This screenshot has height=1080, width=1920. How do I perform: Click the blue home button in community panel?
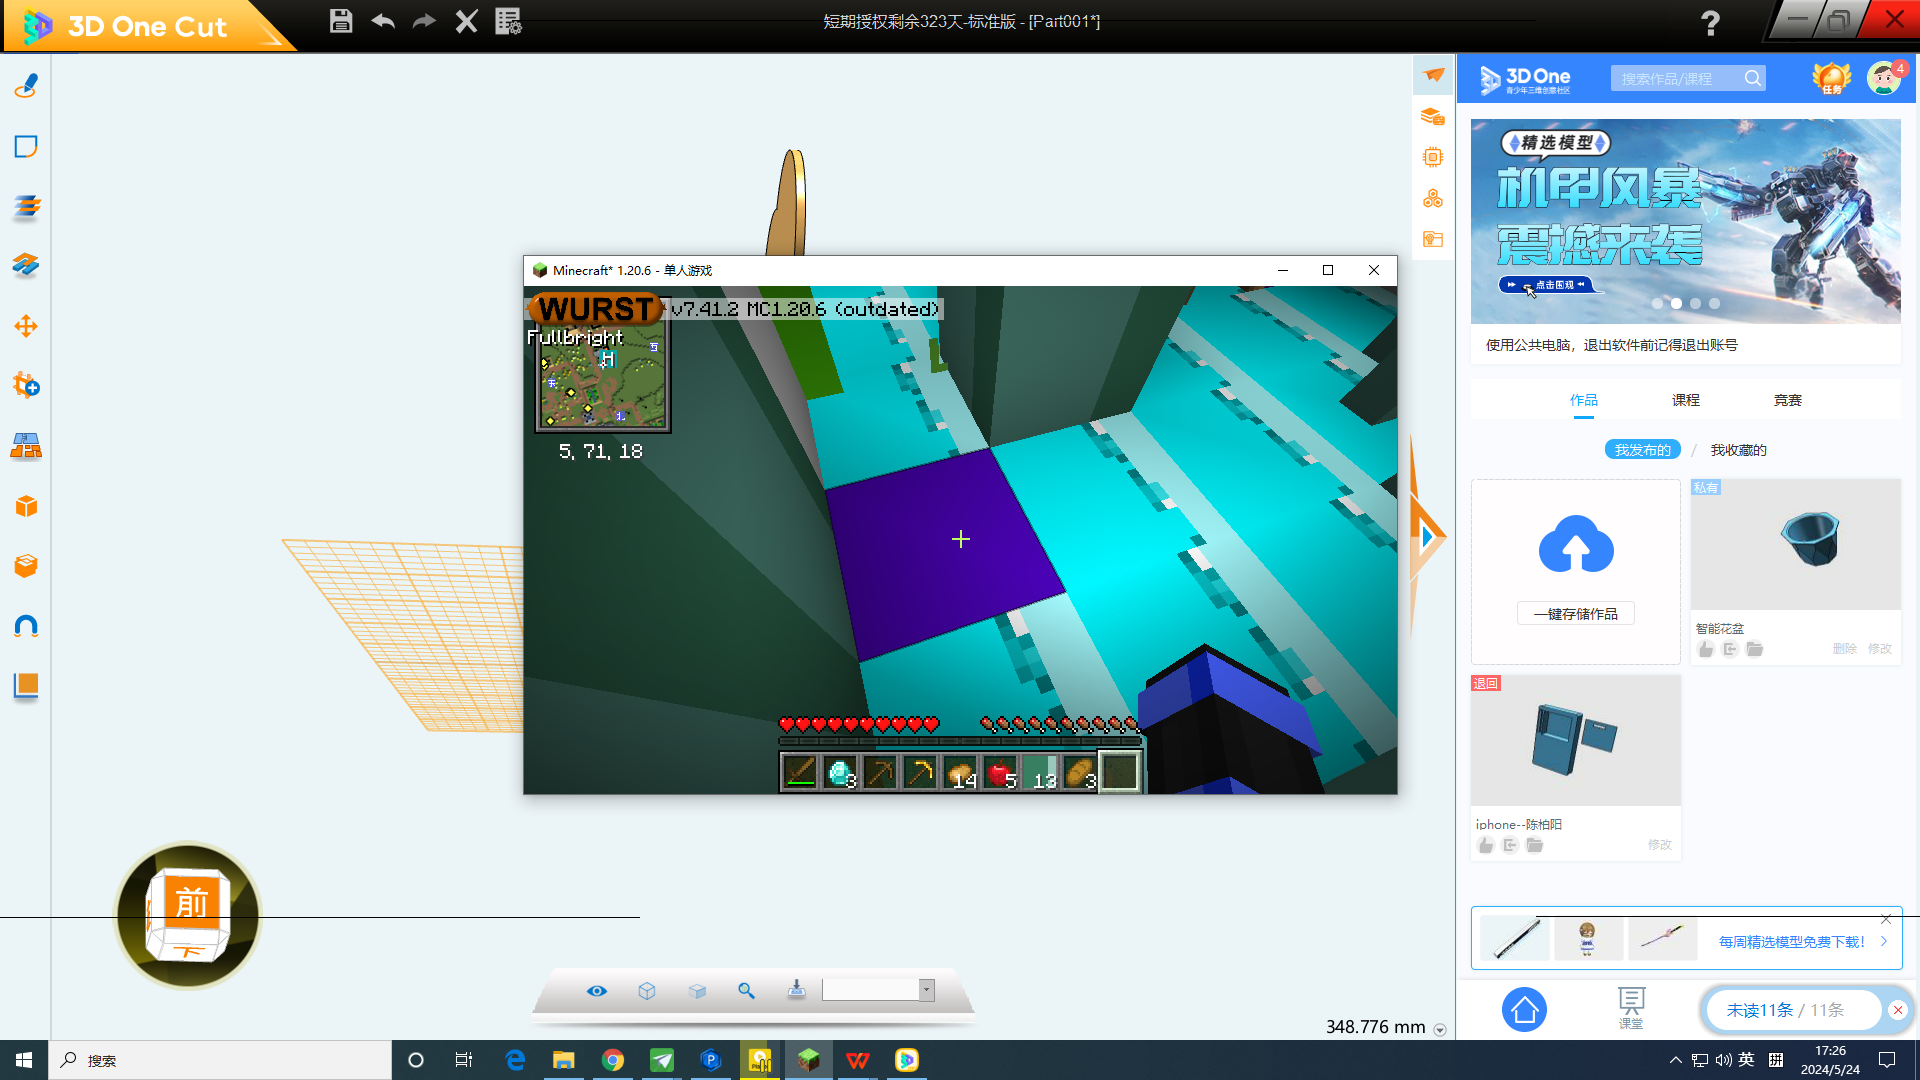(1524, 1010)
